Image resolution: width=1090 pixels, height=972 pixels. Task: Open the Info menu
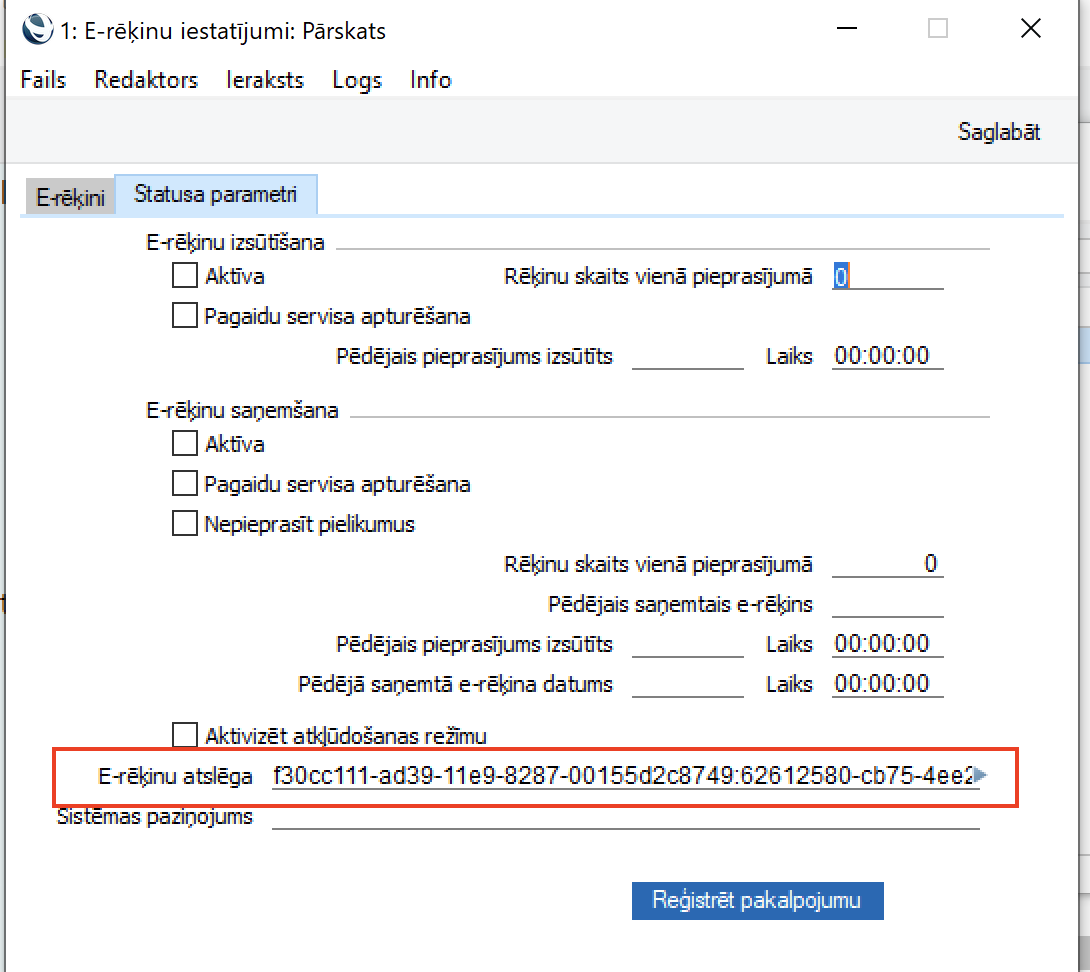[431, 80]
